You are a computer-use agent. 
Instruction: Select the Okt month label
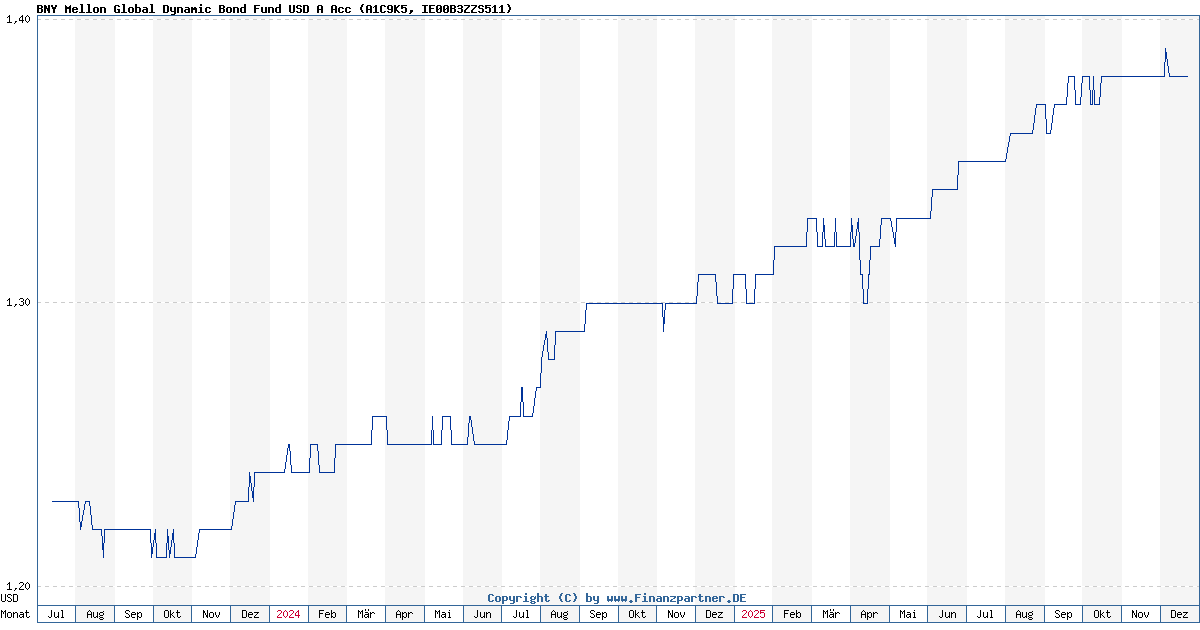coord(172,613)
